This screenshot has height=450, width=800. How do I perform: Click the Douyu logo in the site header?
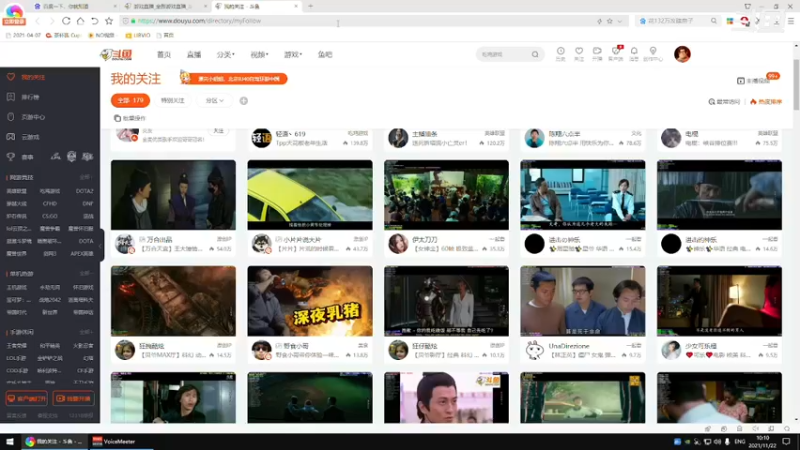click(116, 55)
